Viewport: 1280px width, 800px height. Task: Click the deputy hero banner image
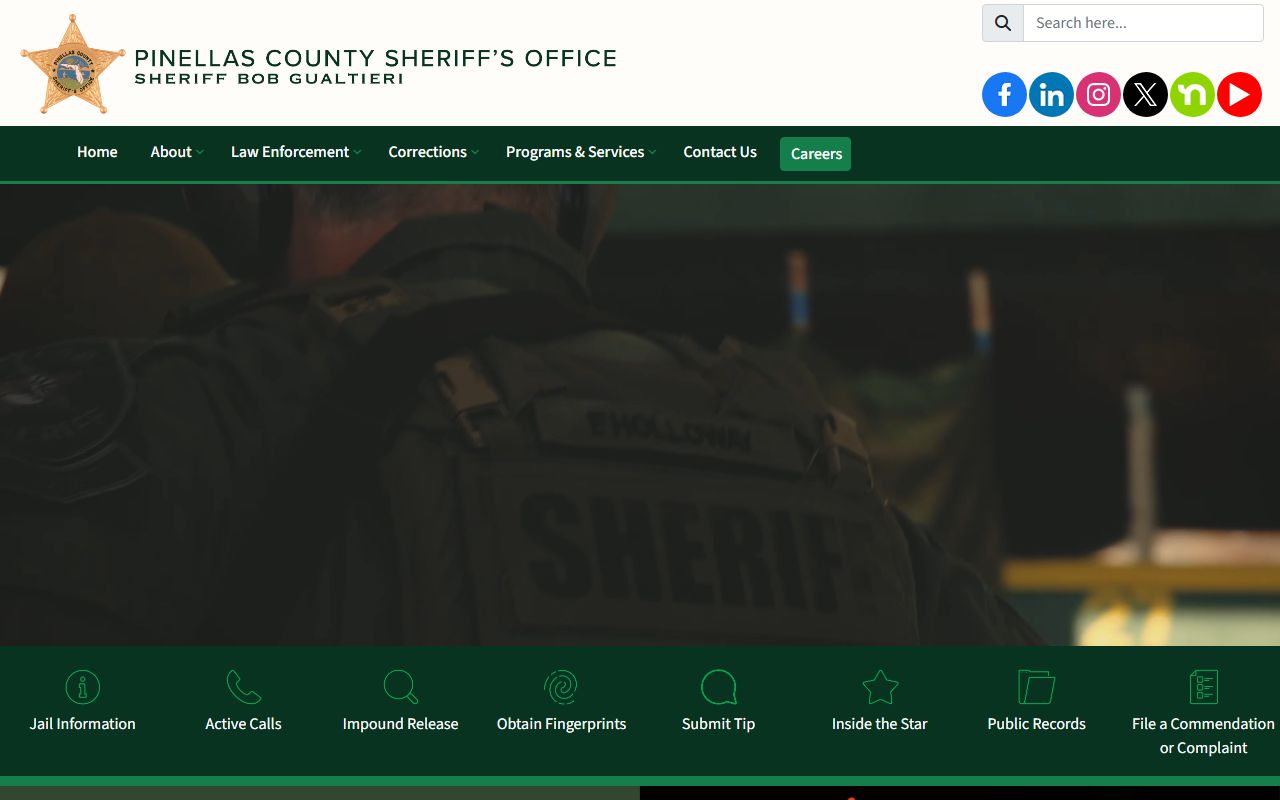(x=640, y=415)
